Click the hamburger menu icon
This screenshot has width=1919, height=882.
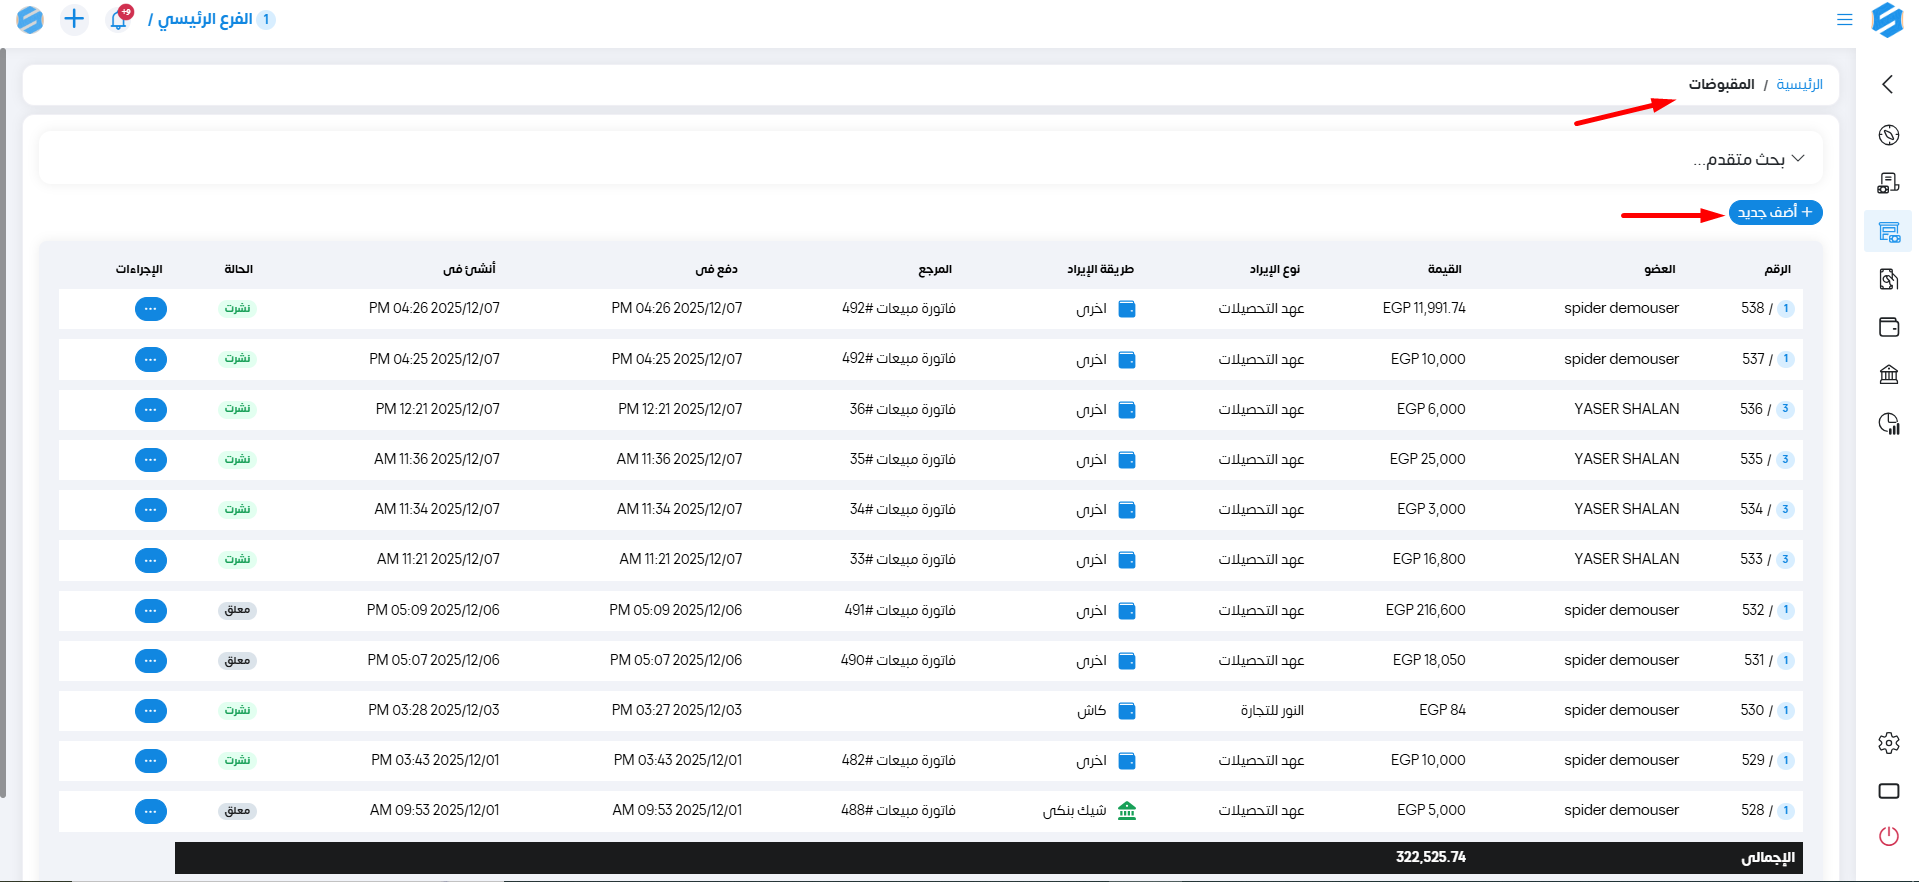[1844, 20]
